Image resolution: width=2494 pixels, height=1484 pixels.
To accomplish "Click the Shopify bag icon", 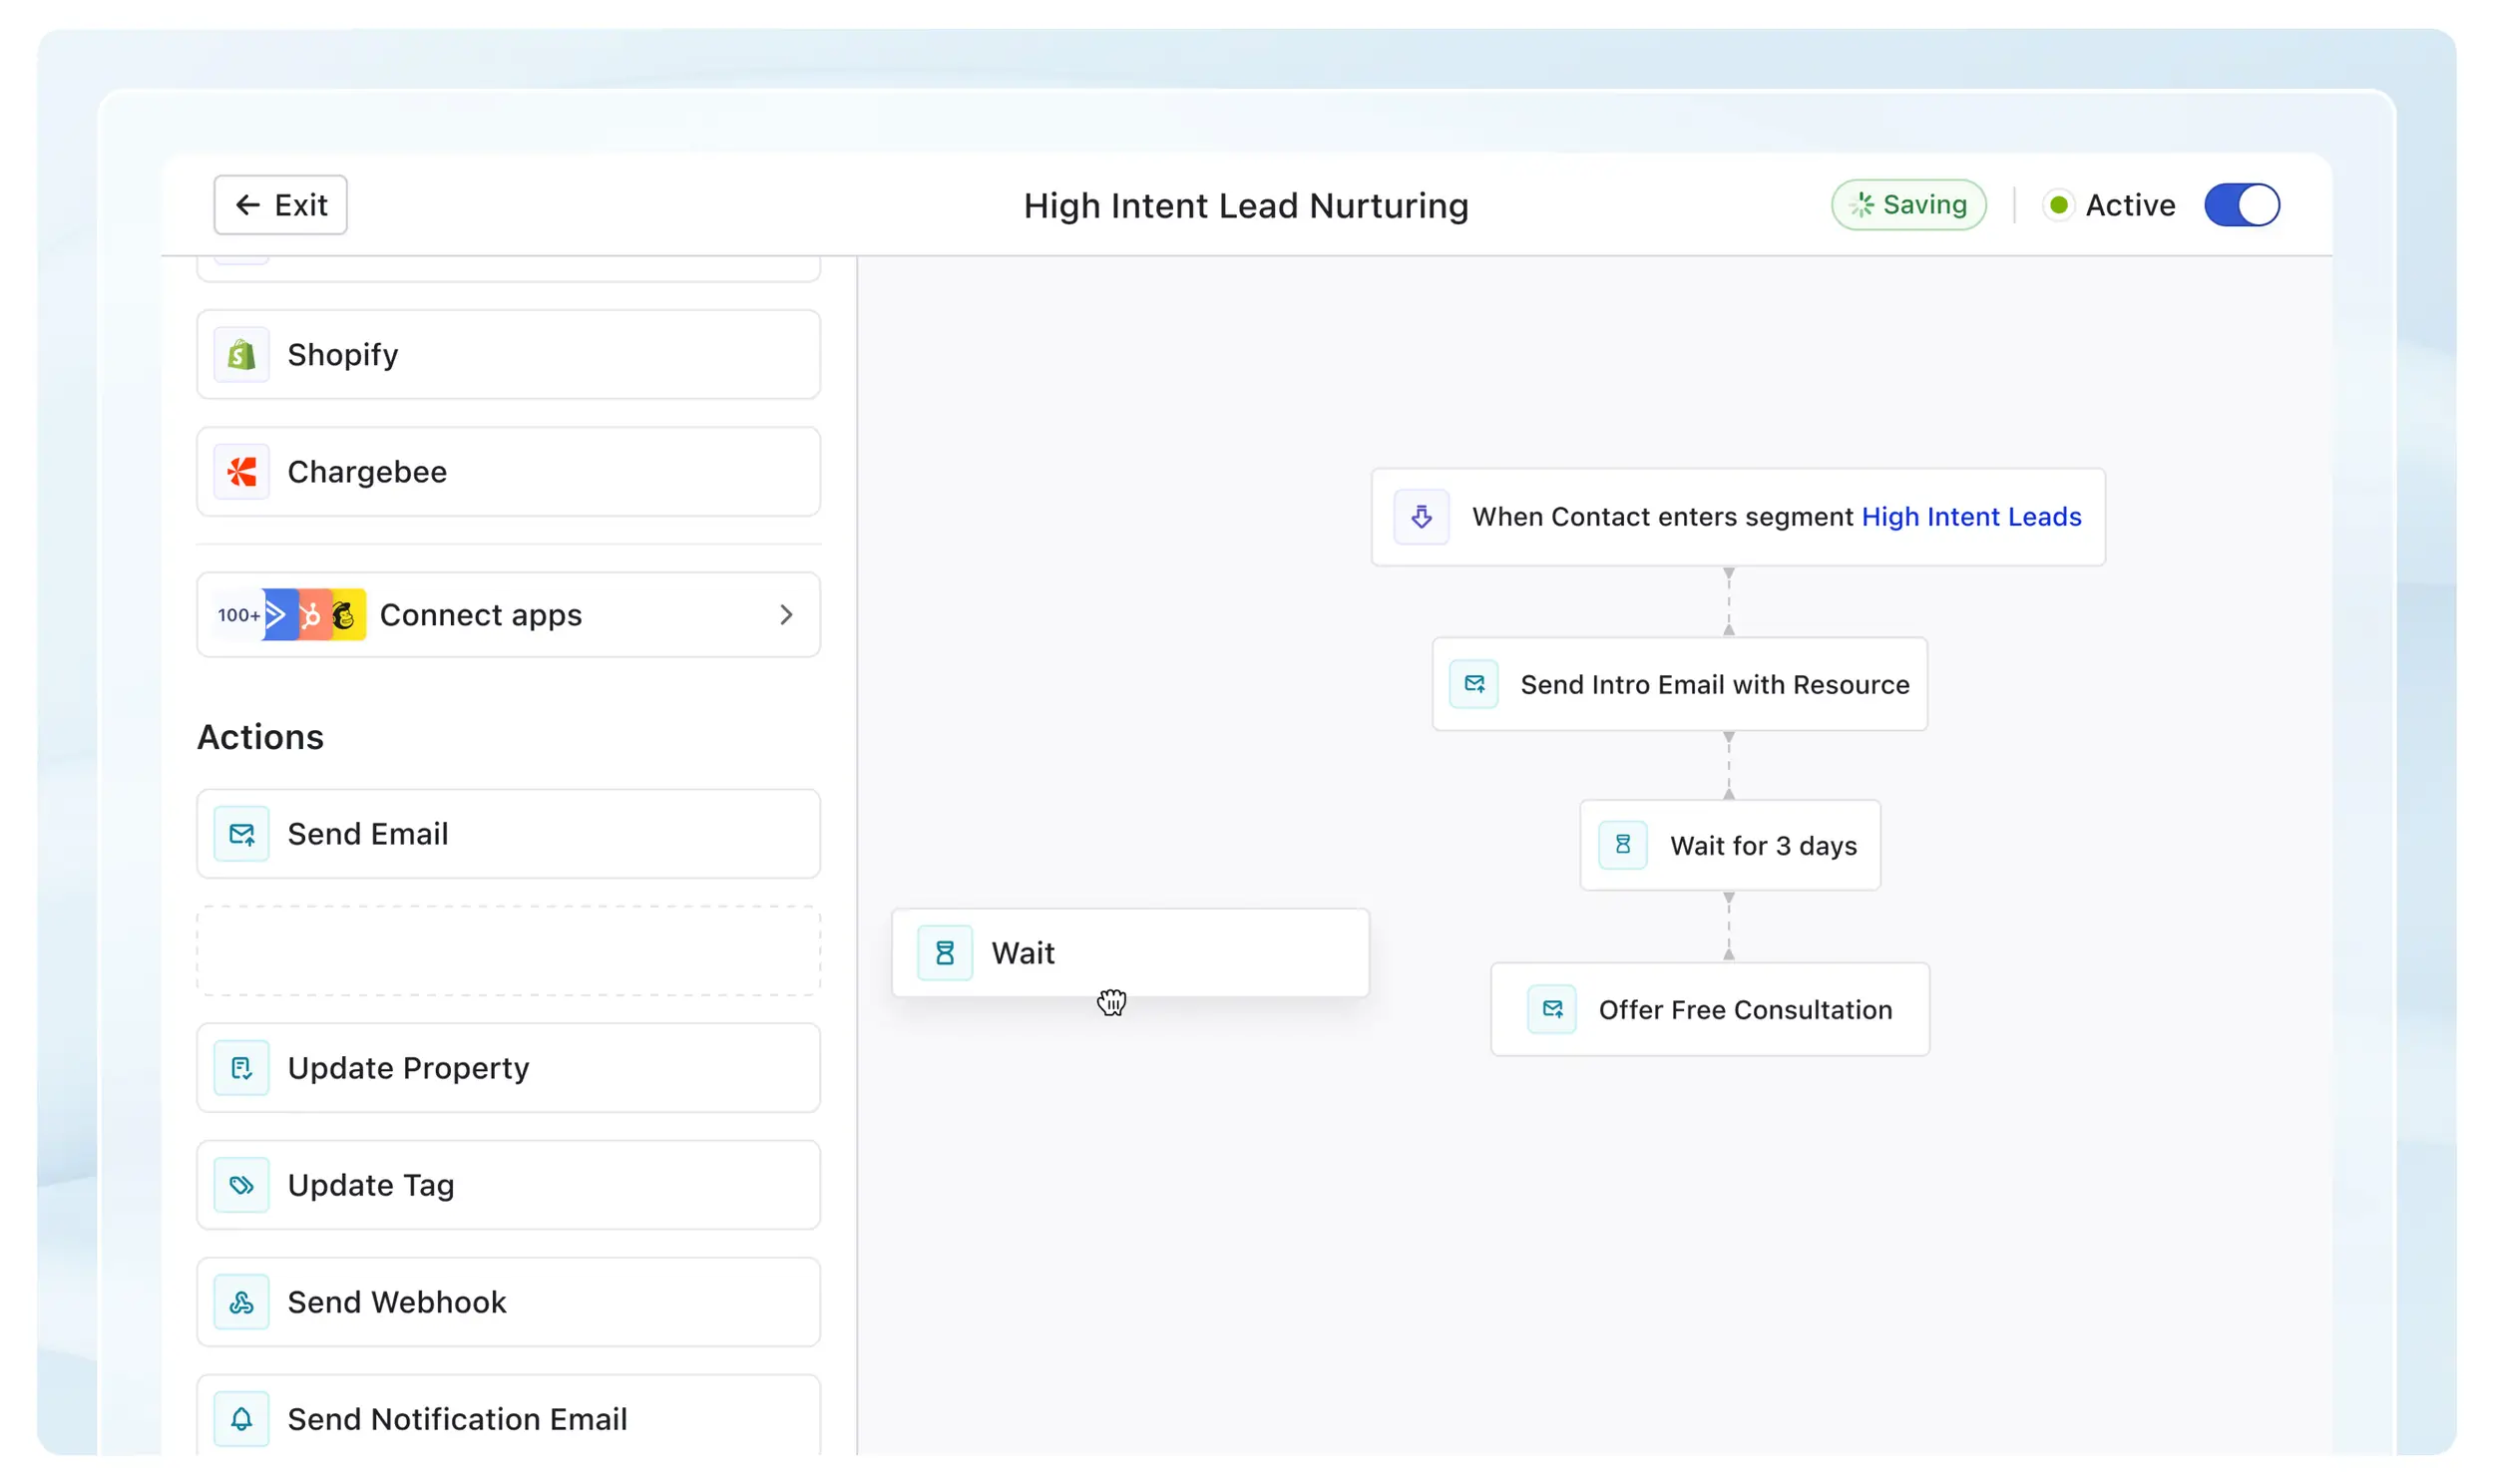I will pos(241,354).
